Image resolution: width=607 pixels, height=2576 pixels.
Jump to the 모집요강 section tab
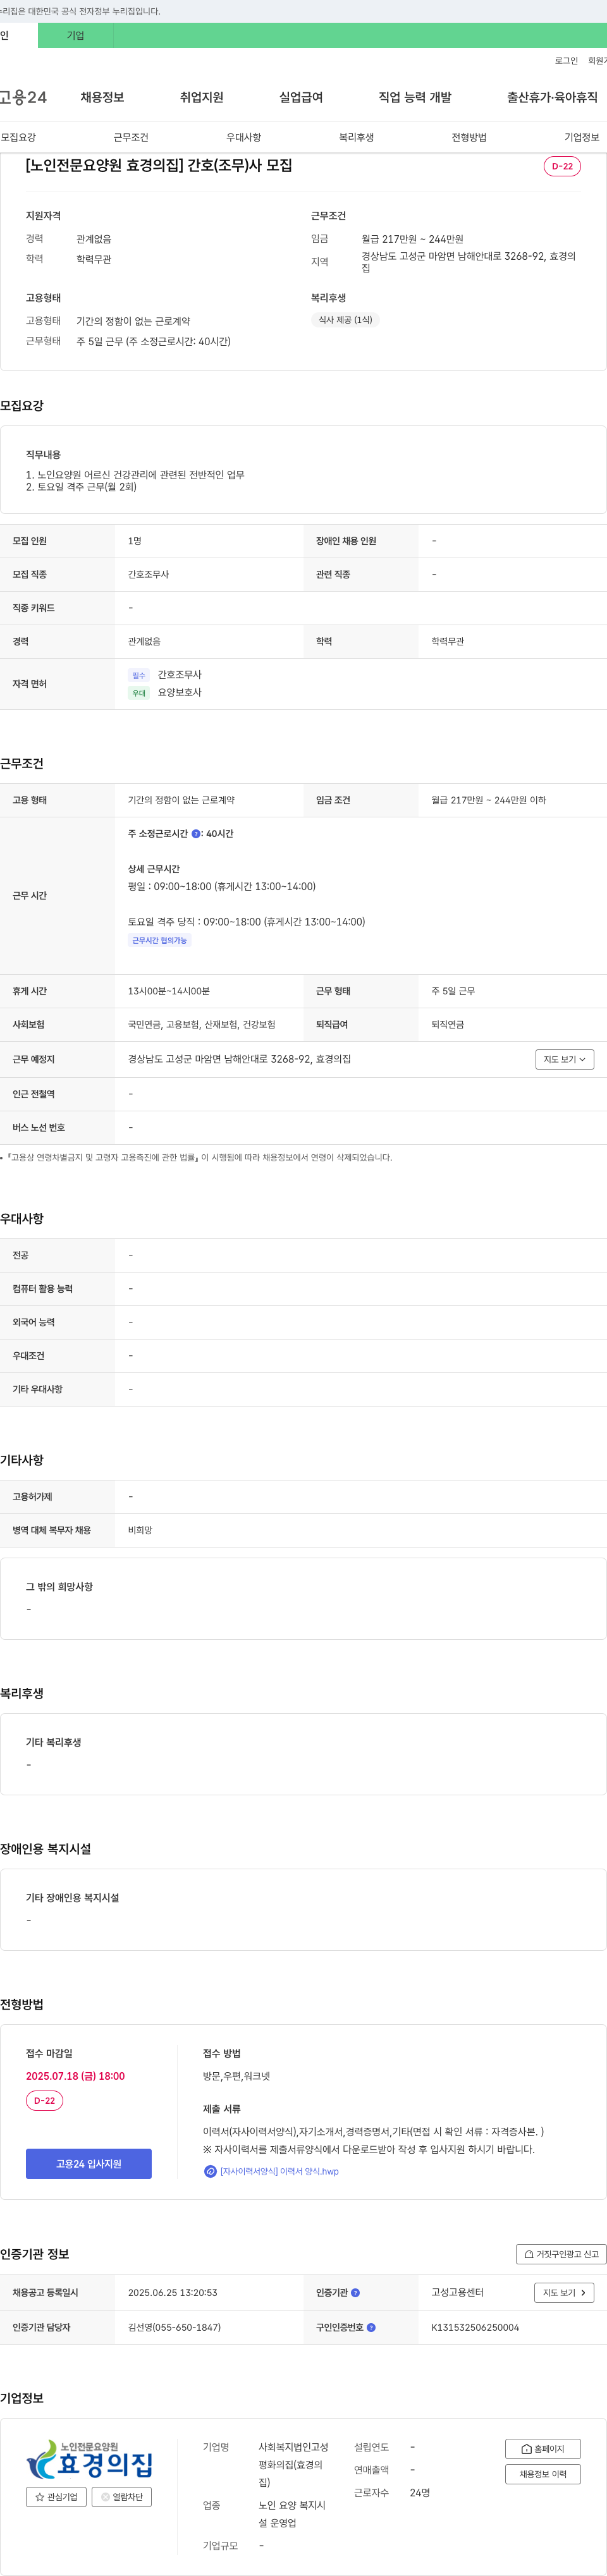[x=18, y=137]
